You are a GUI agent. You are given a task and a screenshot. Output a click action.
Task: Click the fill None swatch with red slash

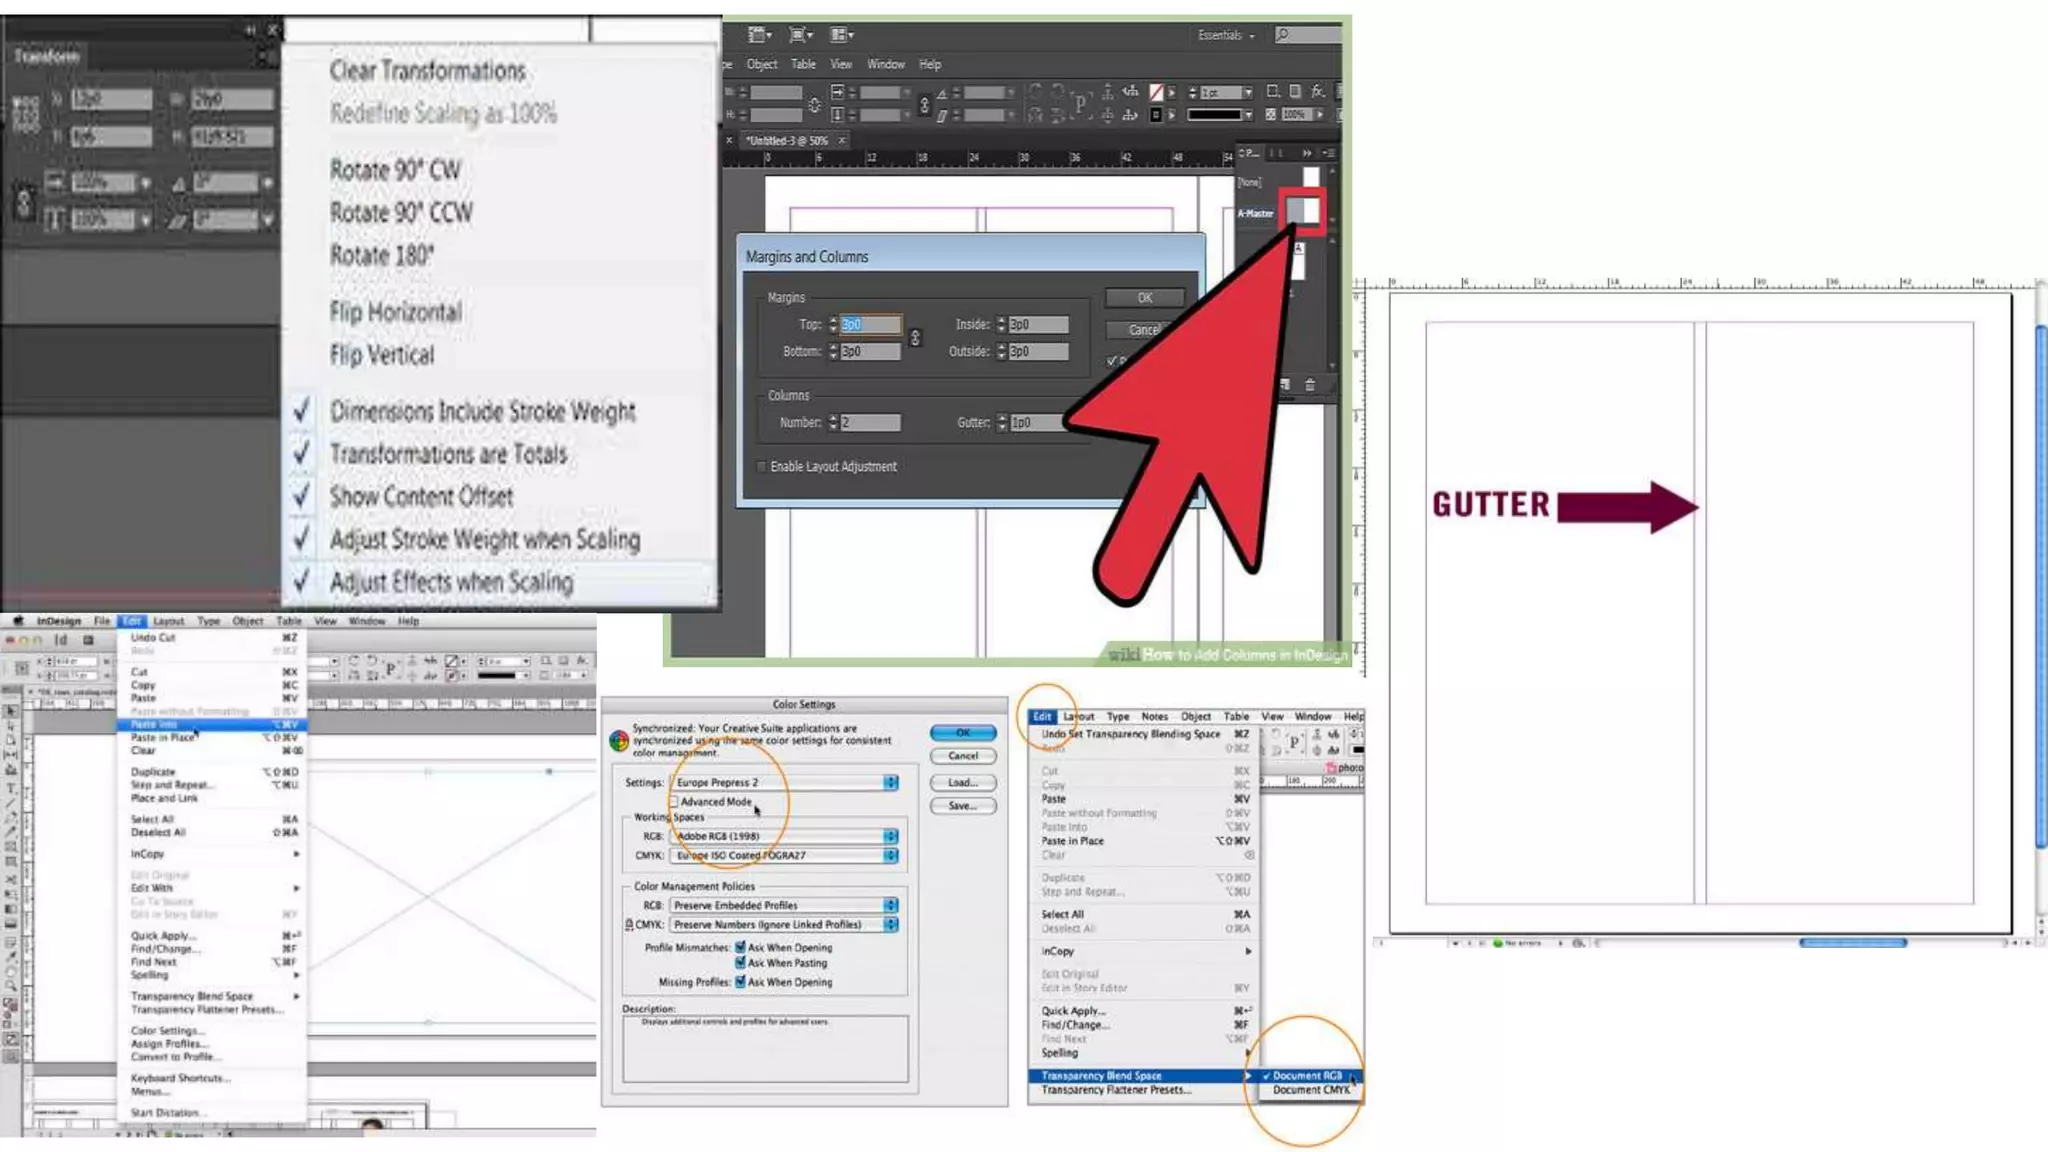click(1157, 92)
